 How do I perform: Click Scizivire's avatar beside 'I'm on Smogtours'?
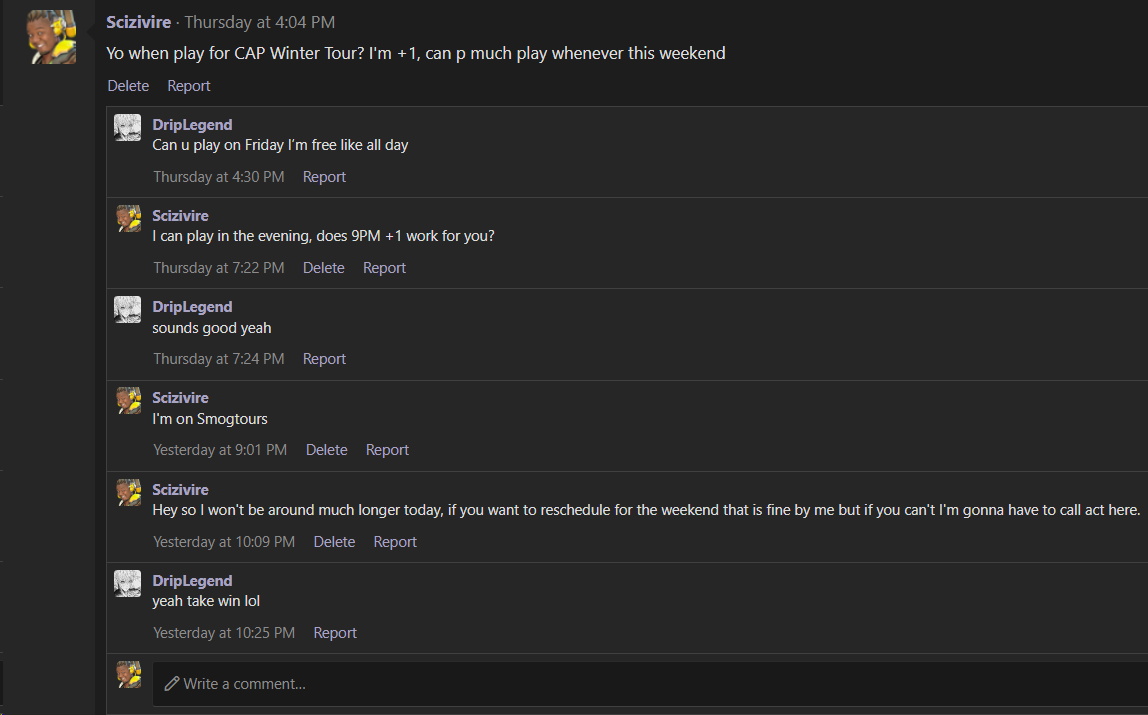(x=129, y=401)
